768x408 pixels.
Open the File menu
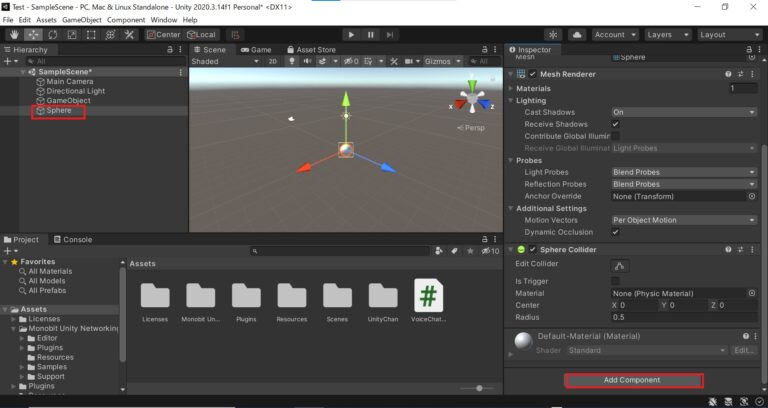(8, 20)
